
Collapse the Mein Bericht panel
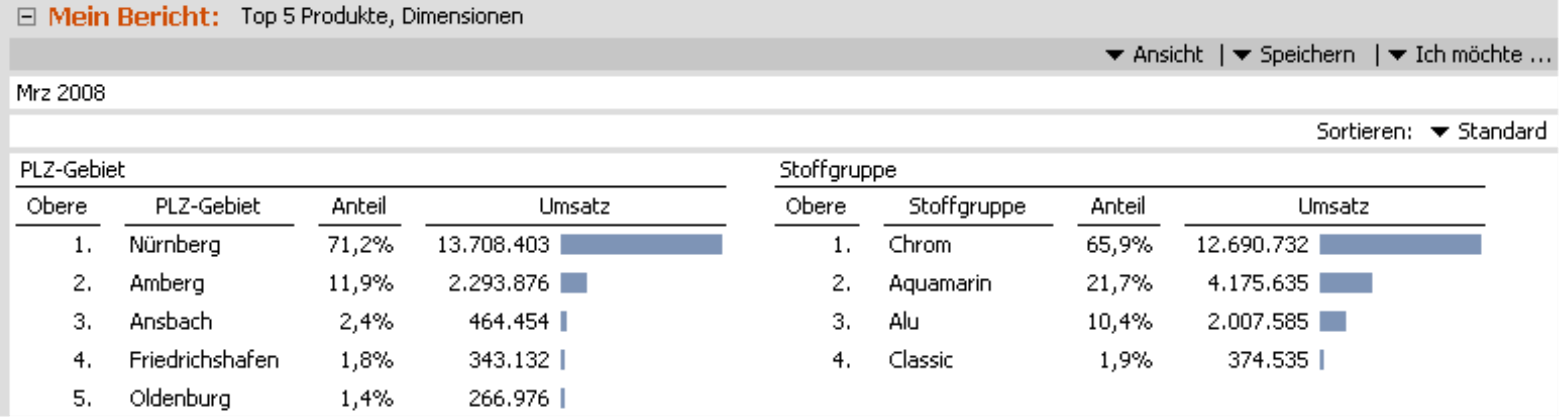coord(27,18)
